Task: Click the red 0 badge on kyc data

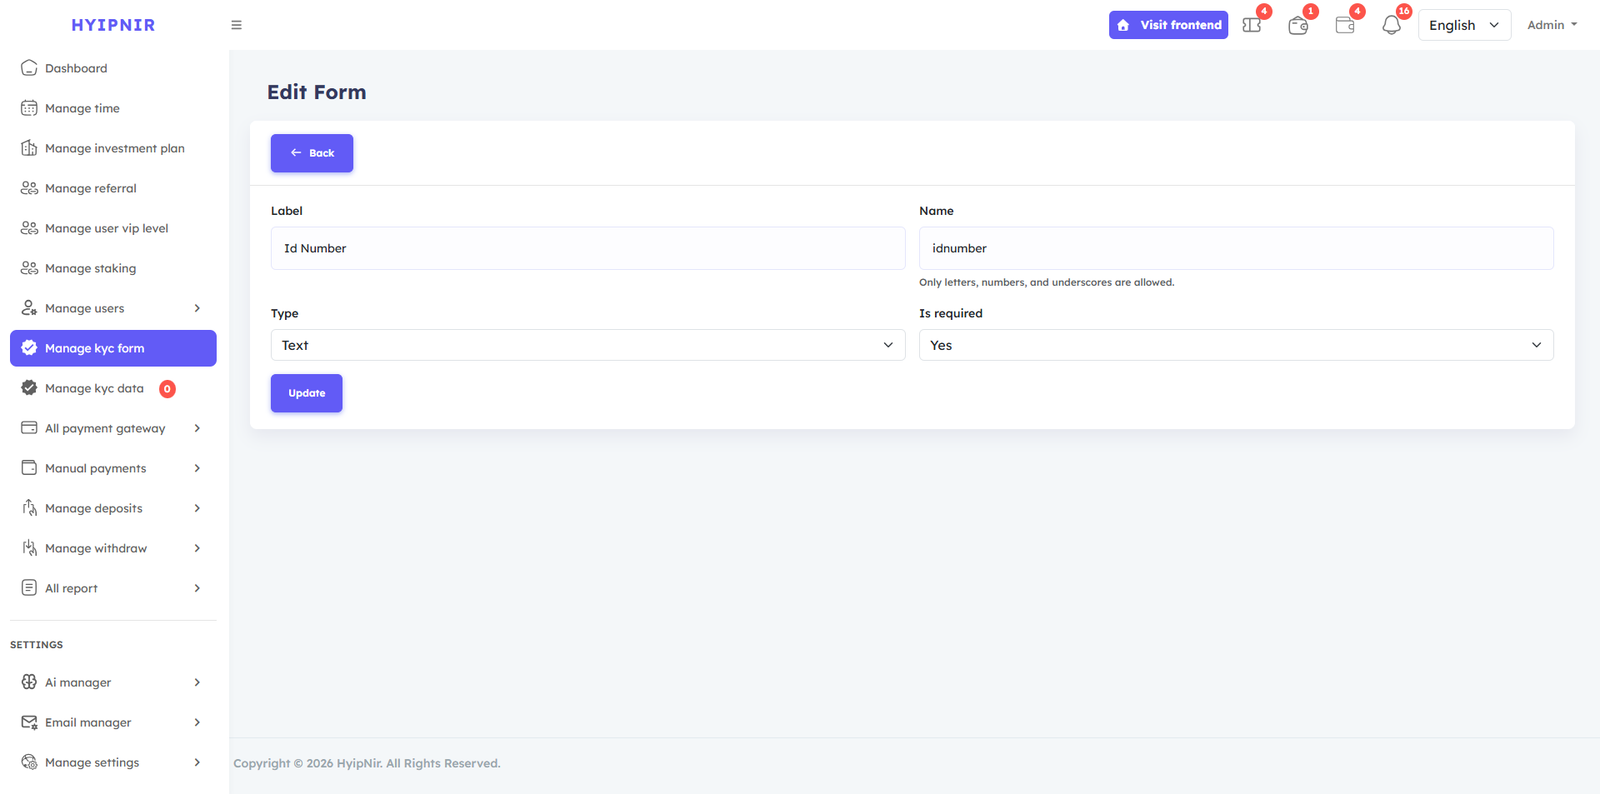Action: (167, 389)
